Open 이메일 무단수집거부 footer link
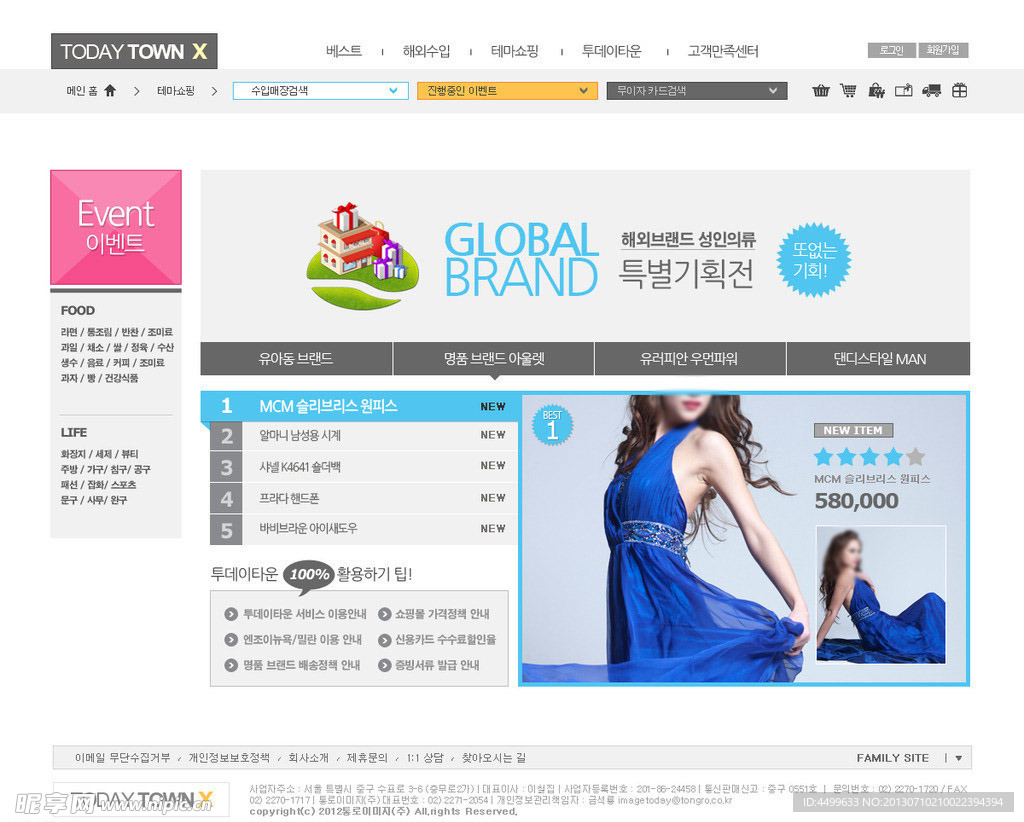 click(122, 758)
